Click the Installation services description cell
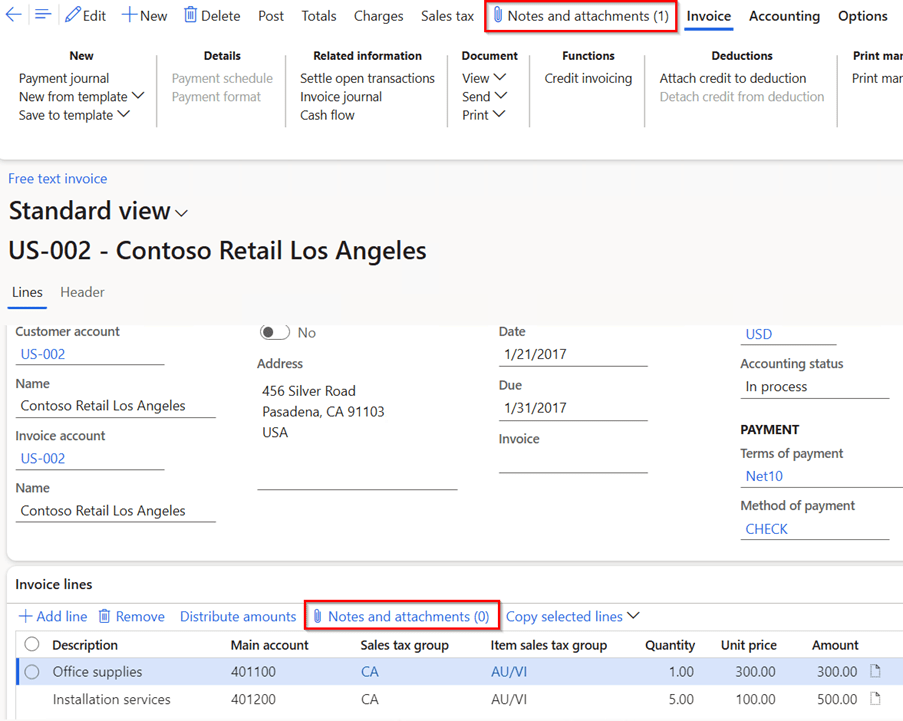Viewport: 903px width, 721px height. pos(111,699)
